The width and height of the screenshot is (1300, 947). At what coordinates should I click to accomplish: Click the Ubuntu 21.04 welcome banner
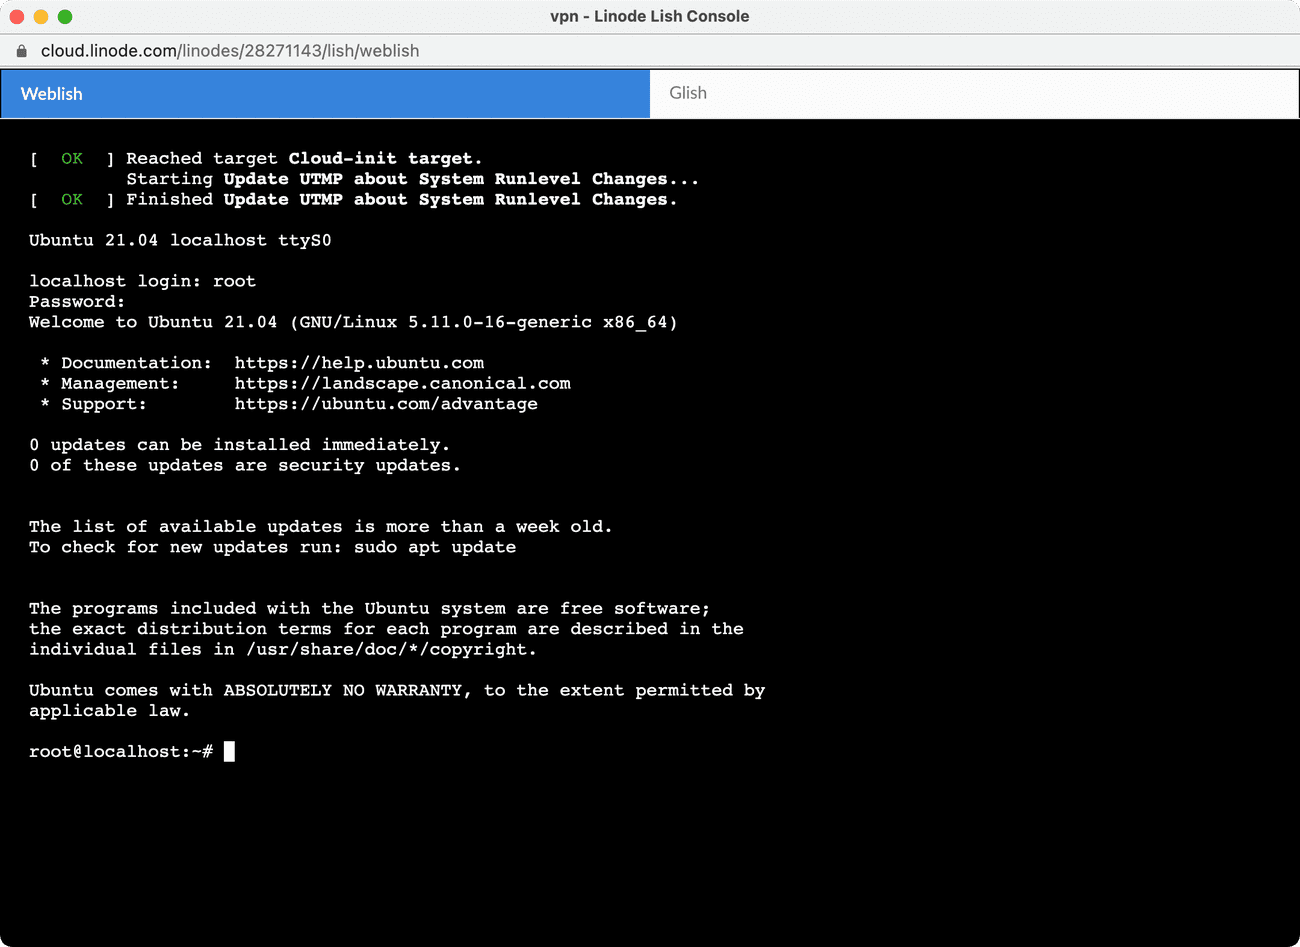(353, 322)
